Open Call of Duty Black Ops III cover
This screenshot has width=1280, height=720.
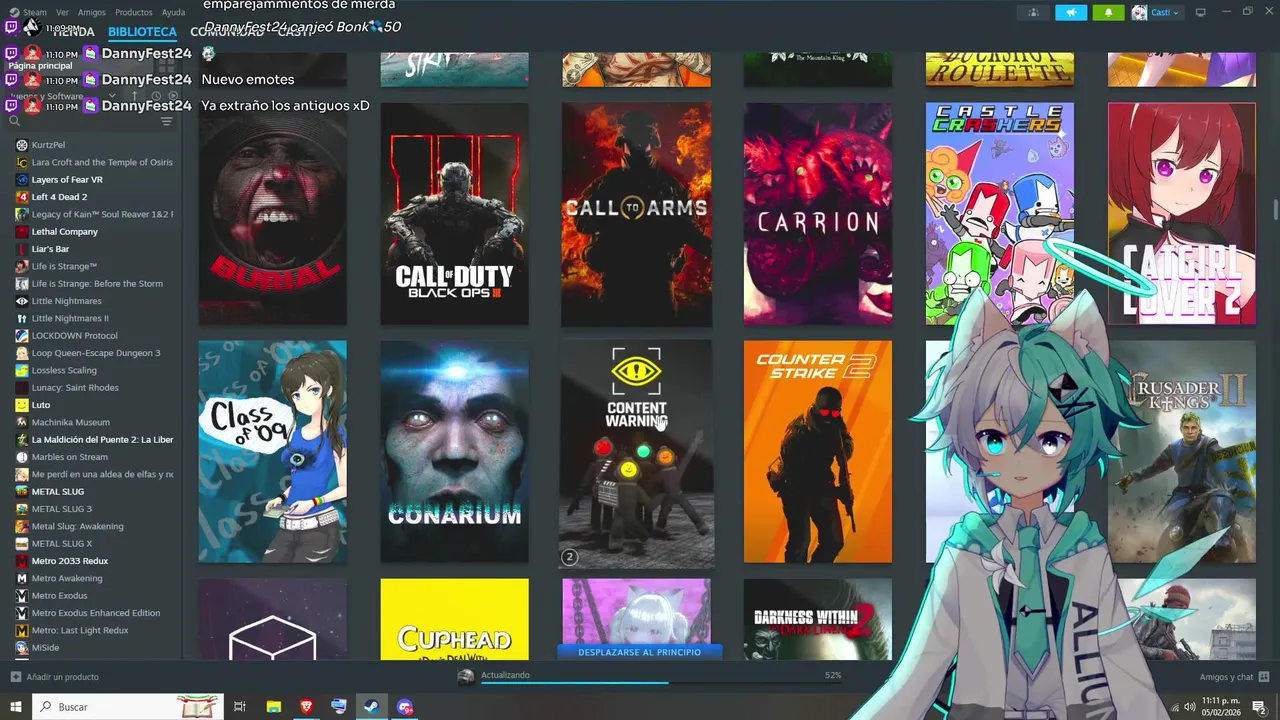454,214
